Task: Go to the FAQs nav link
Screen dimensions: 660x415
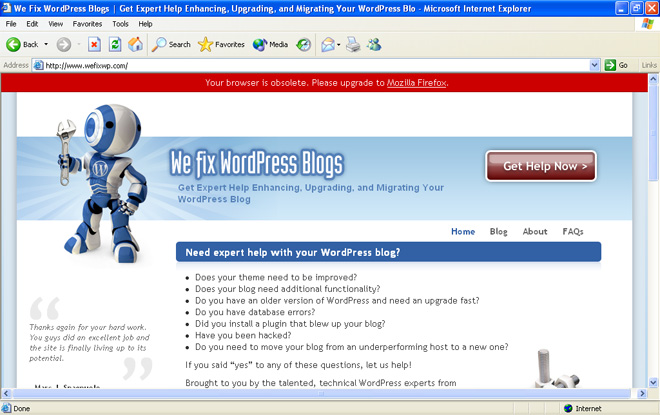Action: [573, 231]
